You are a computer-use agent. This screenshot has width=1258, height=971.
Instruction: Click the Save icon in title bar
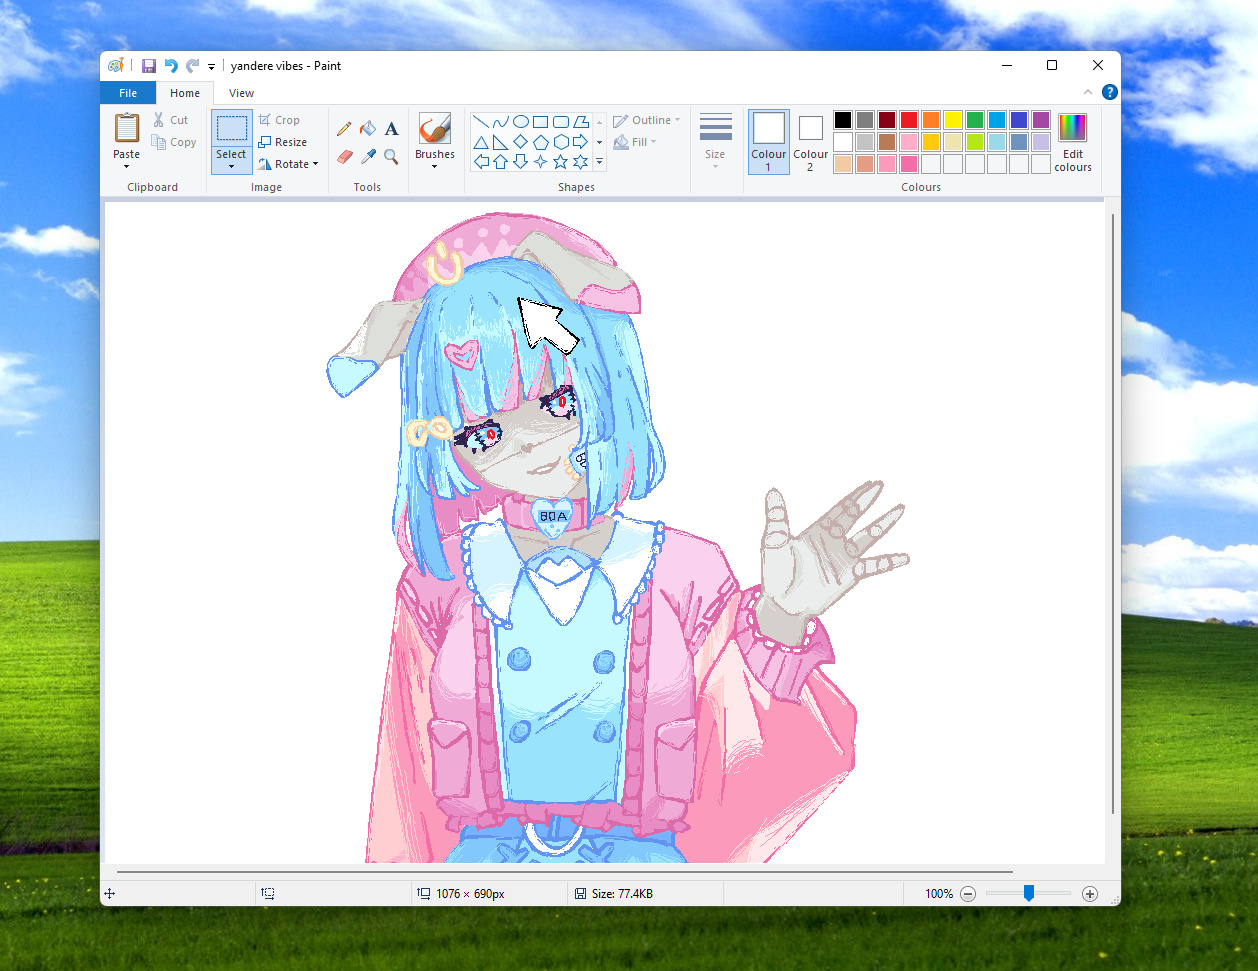click(x=148, y=66)
